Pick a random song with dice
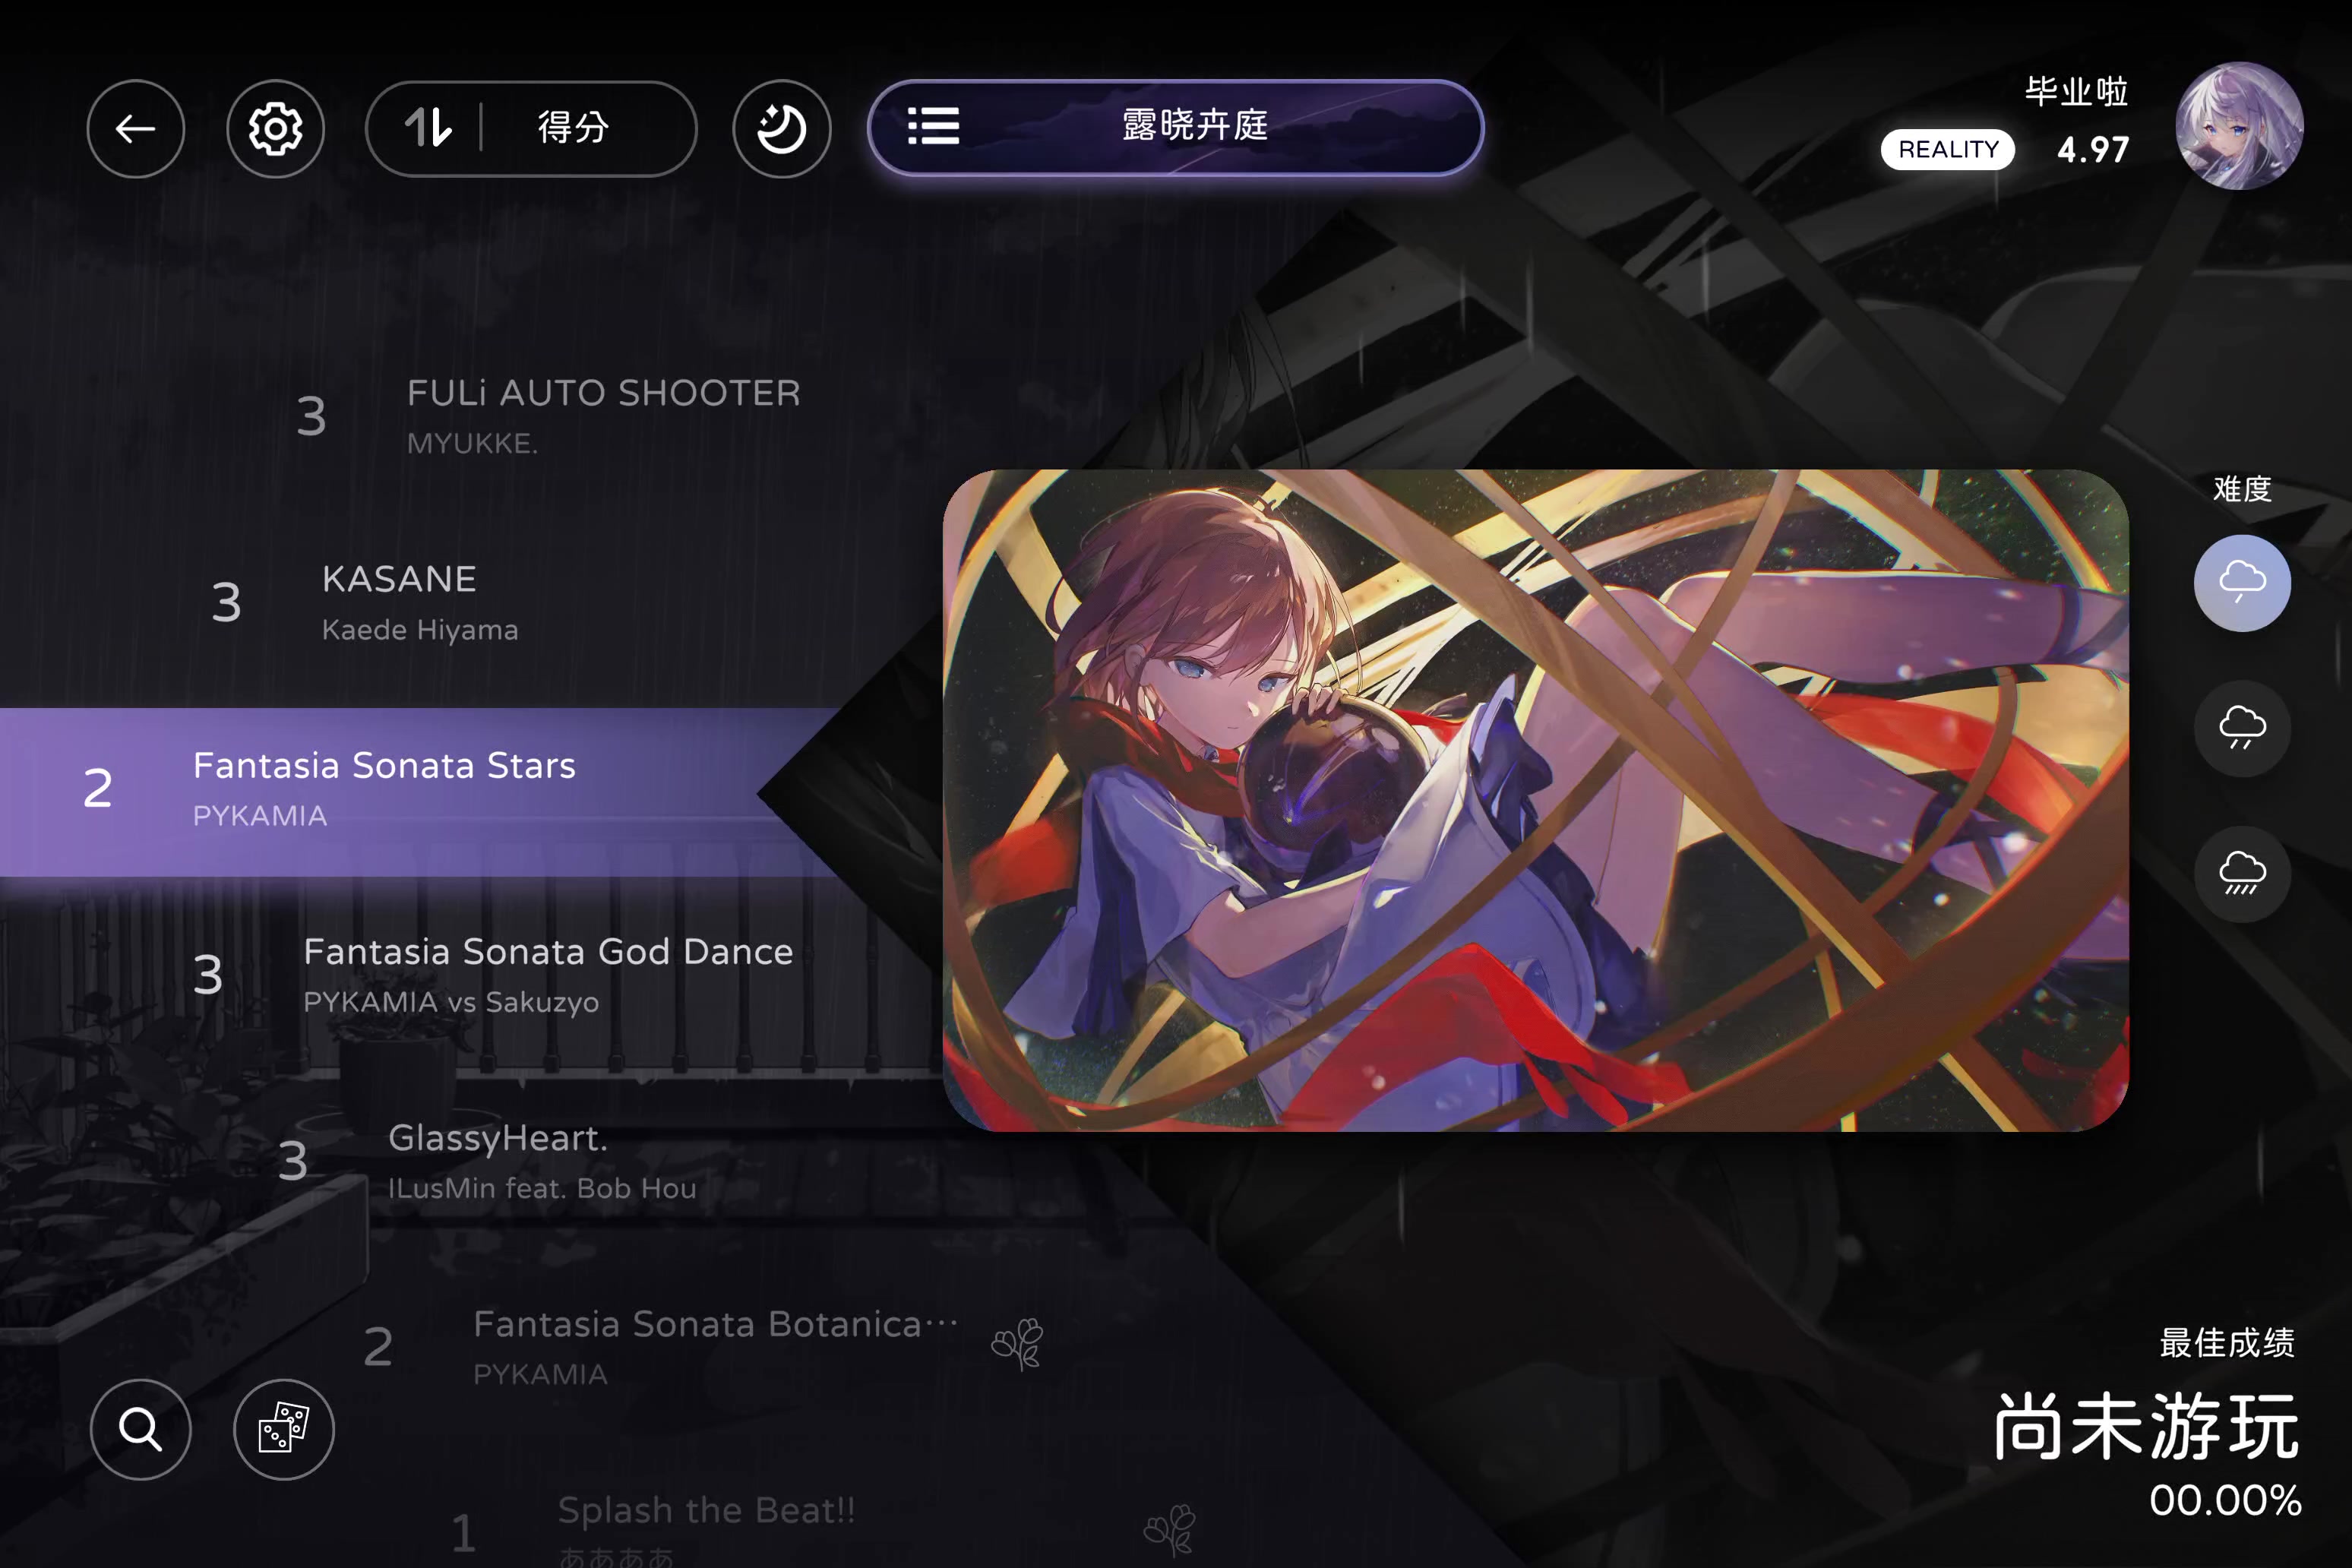Viewport: 2352px width, 1568px height. coord(284,1429)
